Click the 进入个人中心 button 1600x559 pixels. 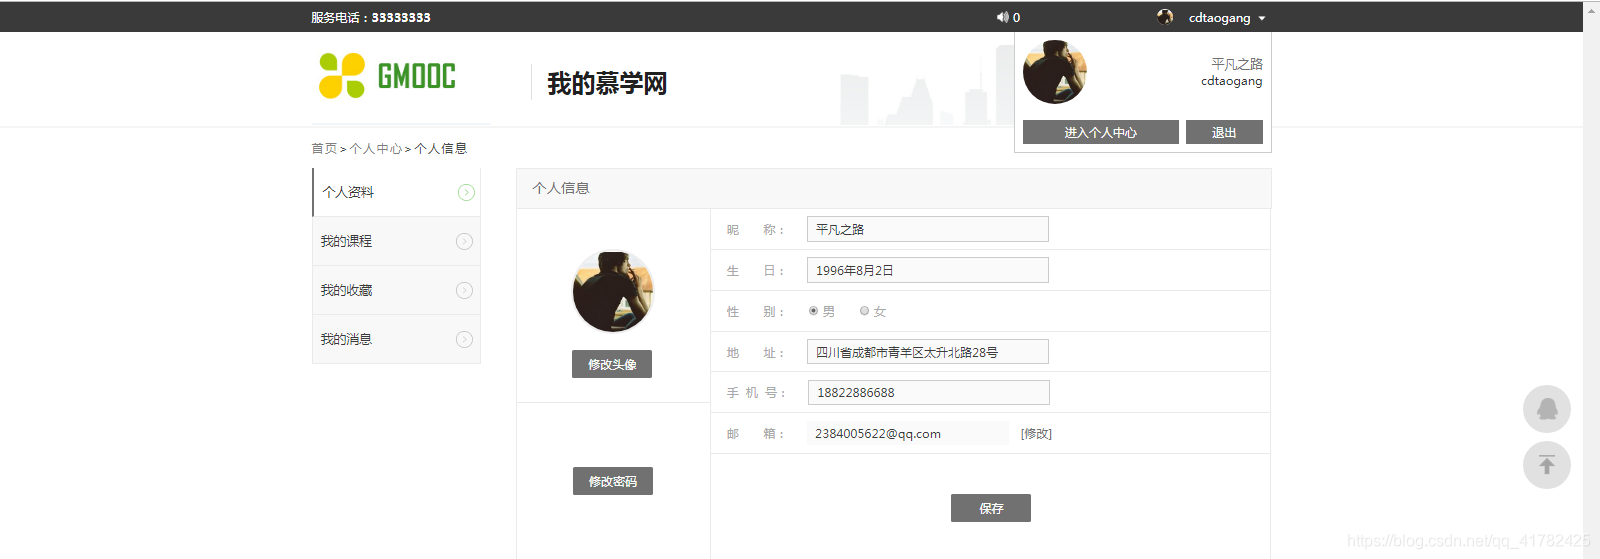[1100, 132]
